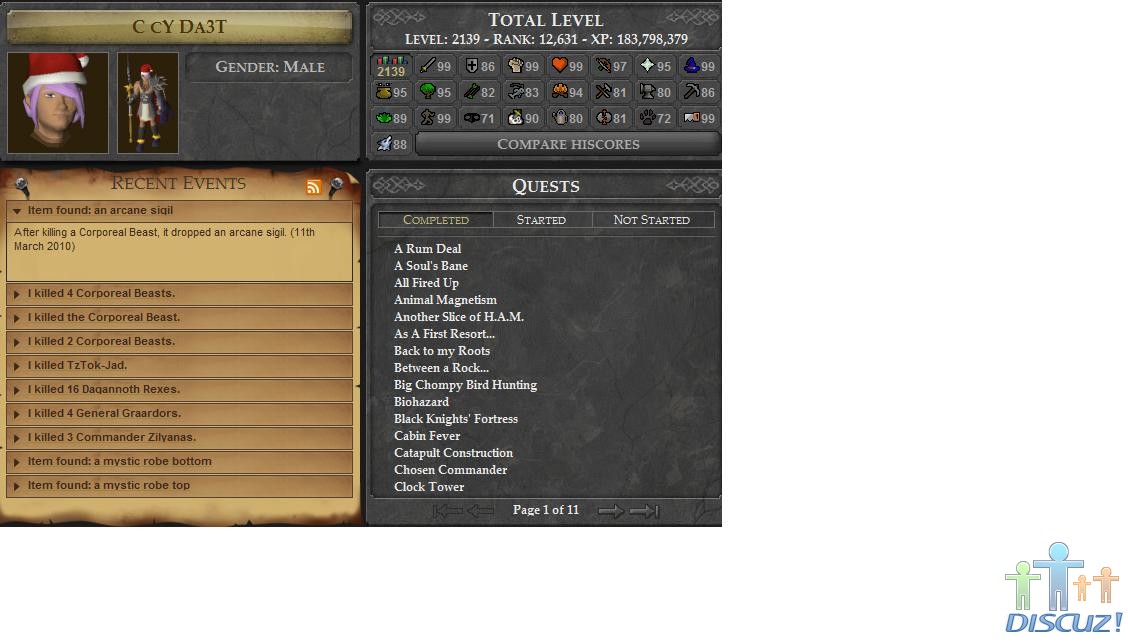Switch to the Not Started quests tab
Screen dimensions: 1128x642
point(652,220)
